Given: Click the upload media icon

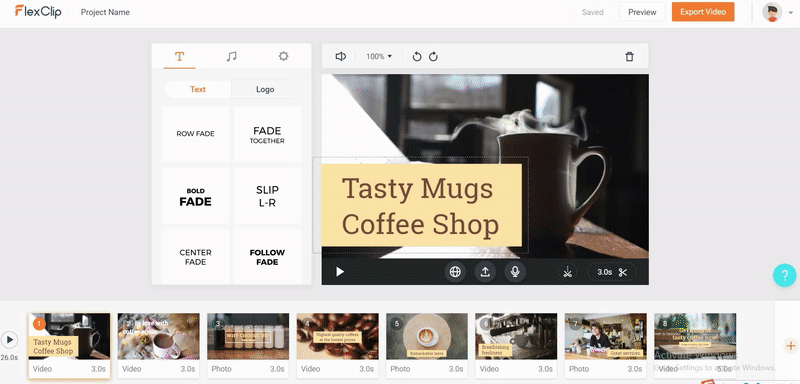Looking at the screenshot, I should [x=485, y=272].
